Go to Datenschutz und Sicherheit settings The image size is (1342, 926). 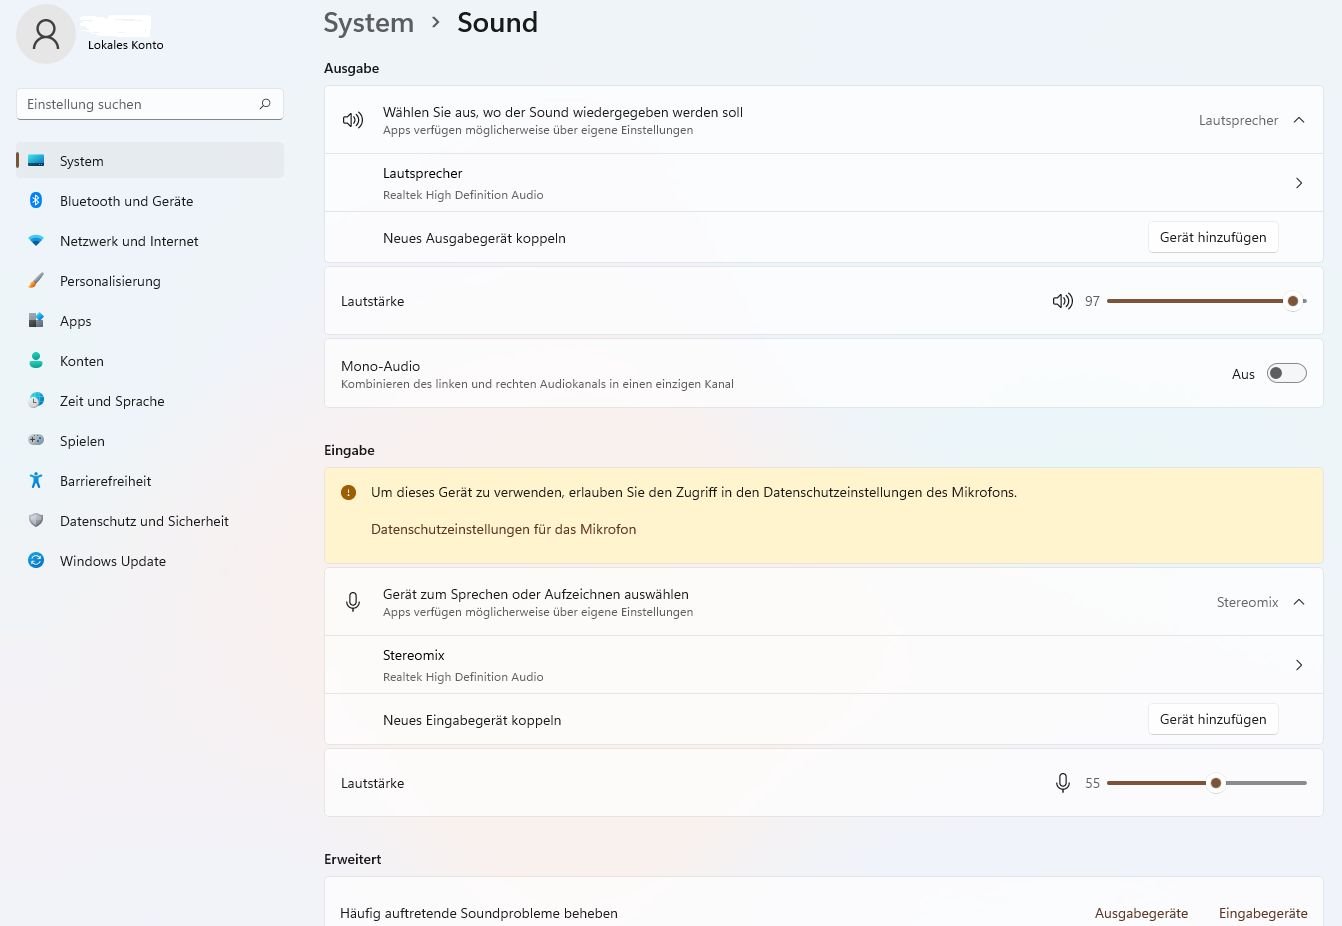coord(144,521)
